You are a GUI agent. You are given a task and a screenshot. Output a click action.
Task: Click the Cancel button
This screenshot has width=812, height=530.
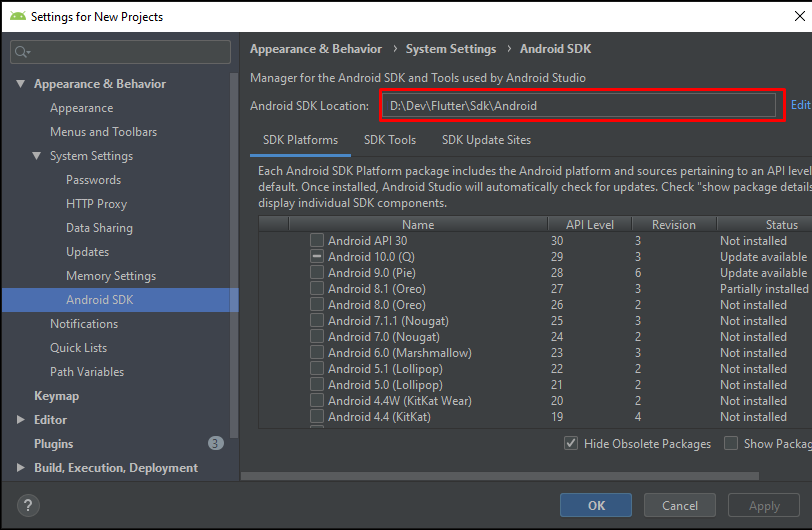[x=680, y=505]
